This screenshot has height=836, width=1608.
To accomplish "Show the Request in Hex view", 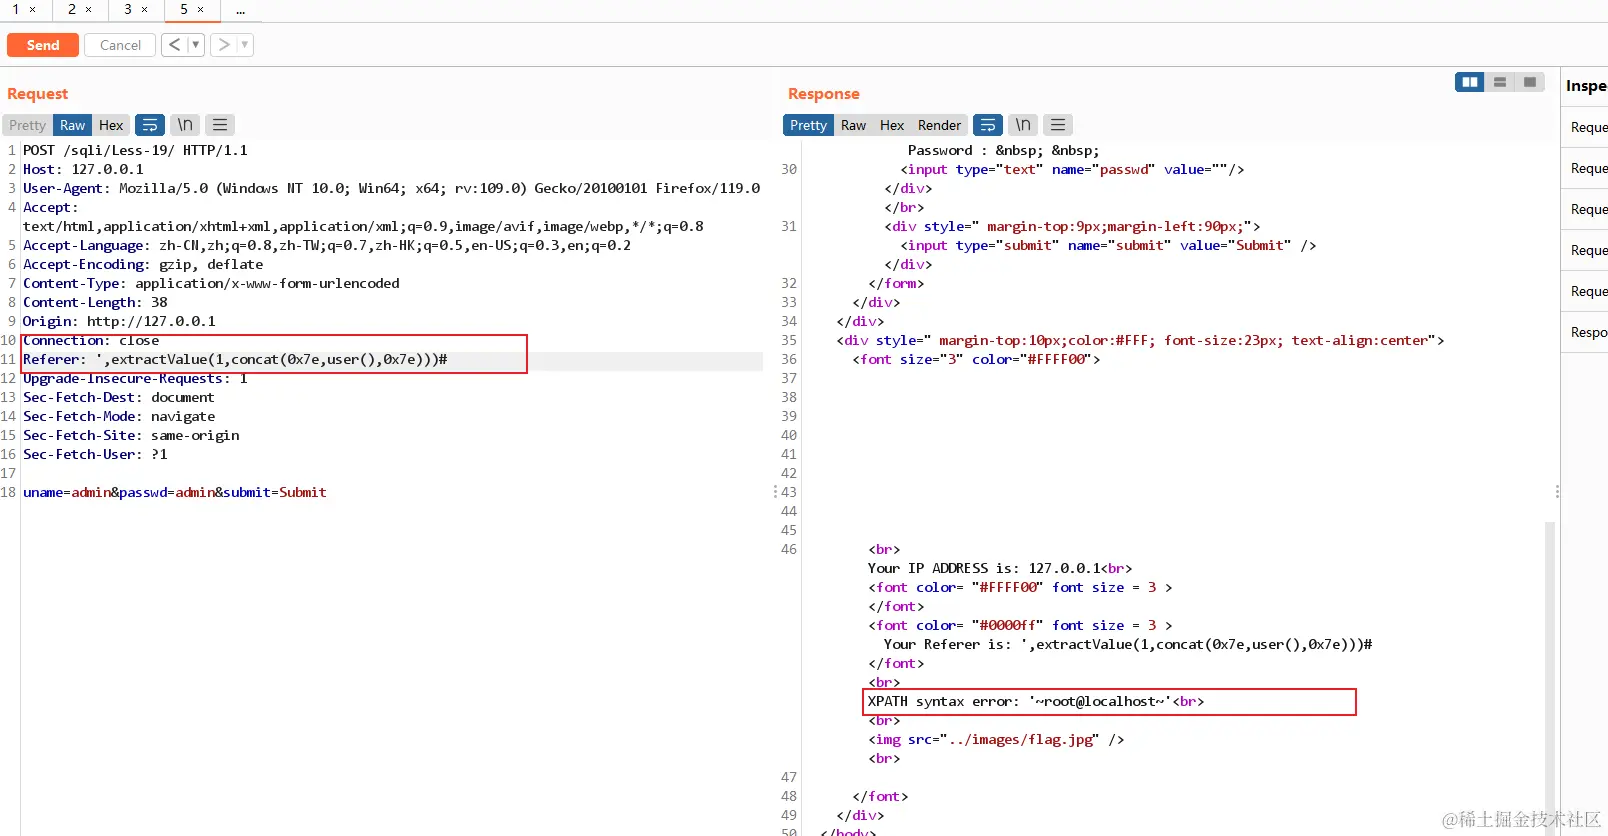I will (111, 125).
